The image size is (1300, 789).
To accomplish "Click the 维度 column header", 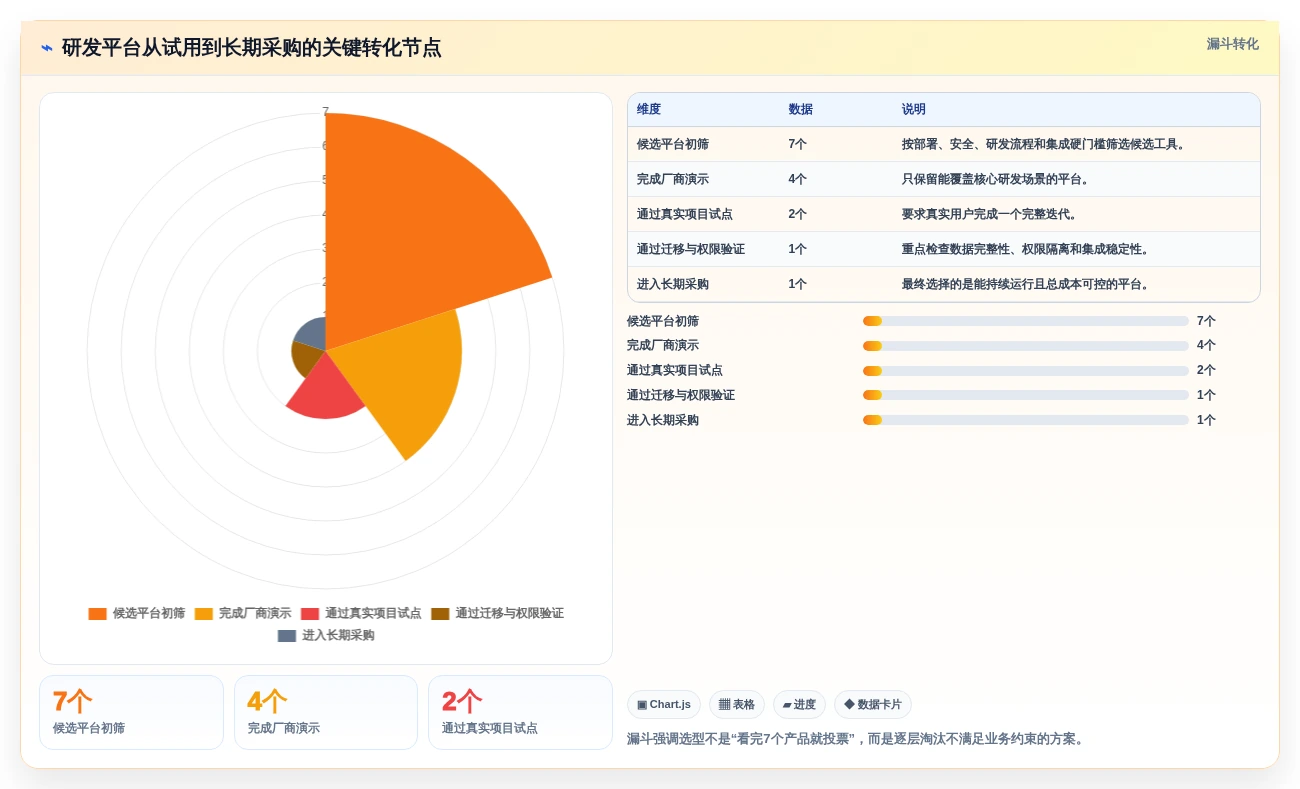I will pos(649,110).
